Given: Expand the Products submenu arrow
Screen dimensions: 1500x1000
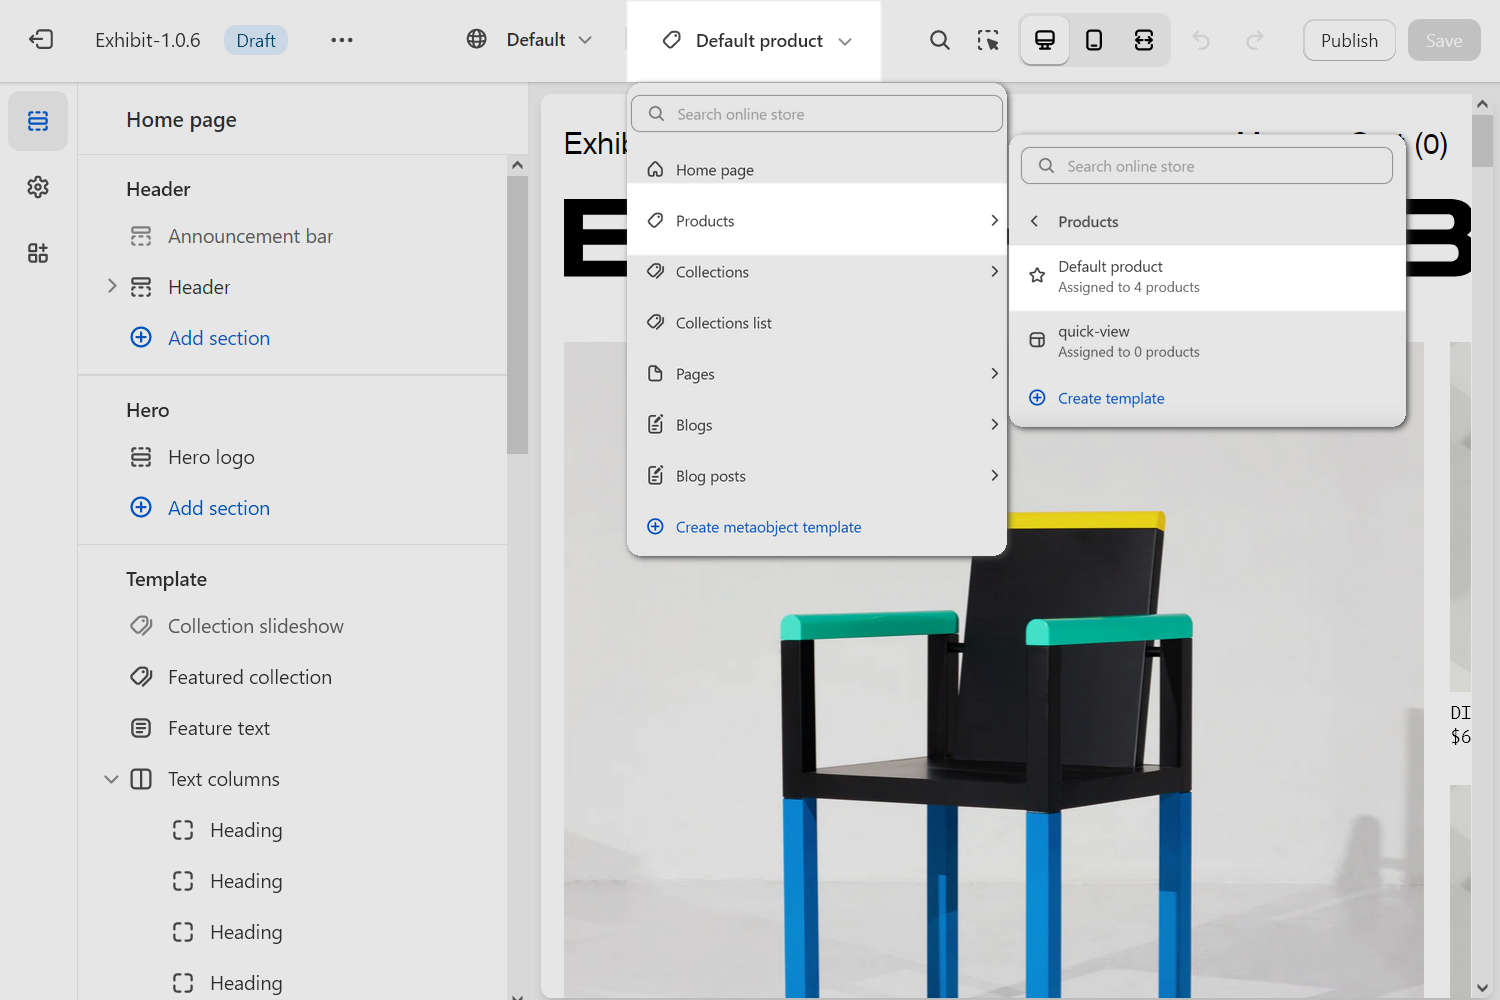Looking at the screenshot, I should pyautogui.click(x=994, y=220).
